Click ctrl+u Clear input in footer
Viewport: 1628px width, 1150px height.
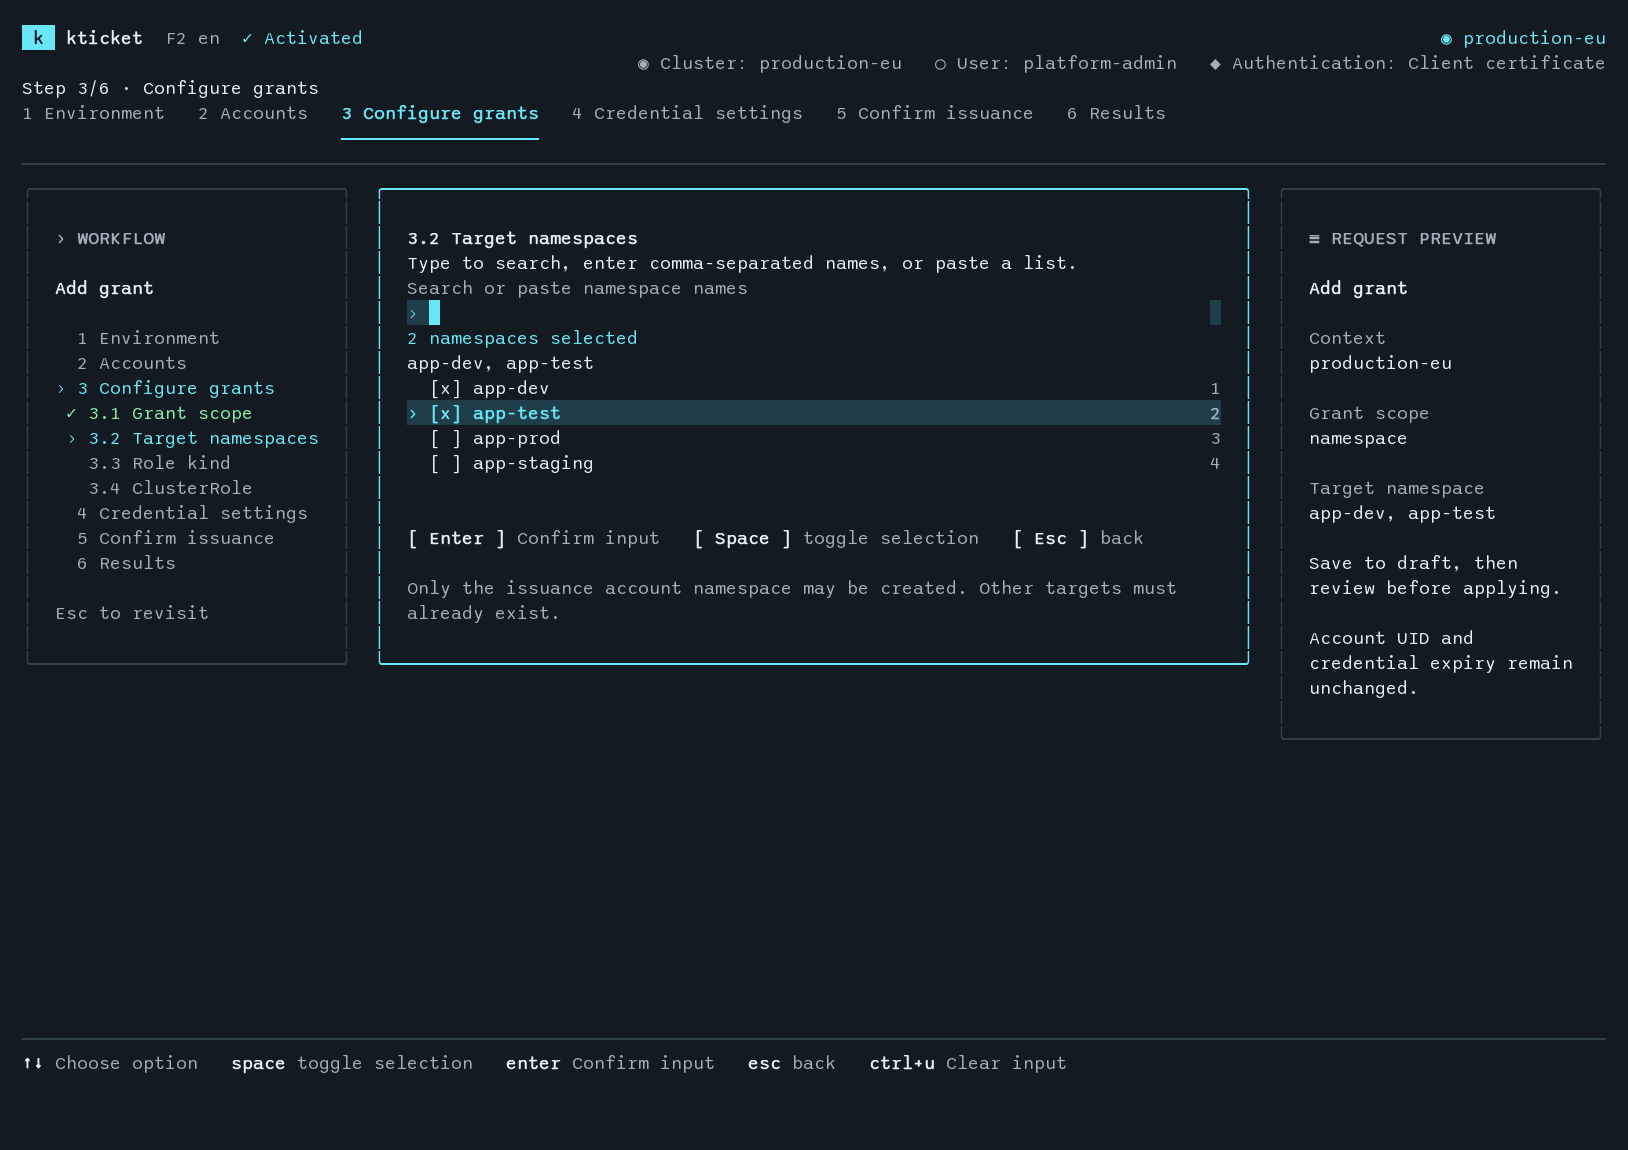pos(968,1063)
